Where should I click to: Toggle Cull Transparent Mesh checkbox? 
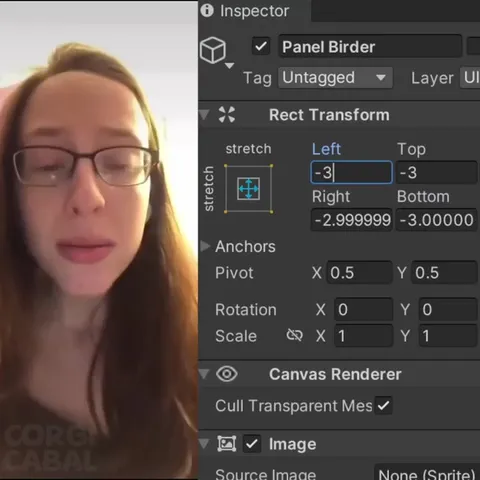coord(383,406)
